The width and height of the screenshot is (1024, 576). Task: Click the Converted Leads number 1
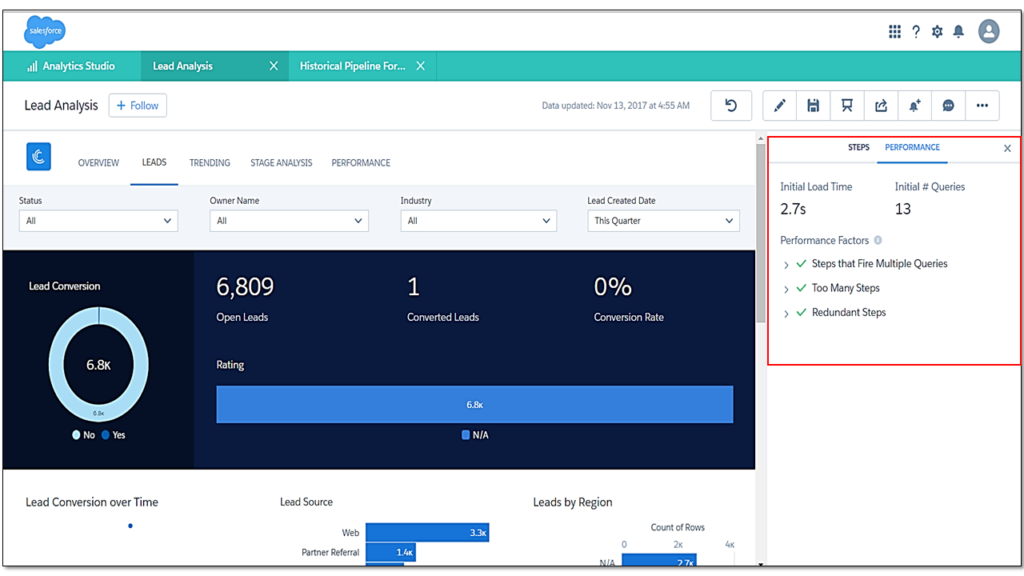click(413, 287)
